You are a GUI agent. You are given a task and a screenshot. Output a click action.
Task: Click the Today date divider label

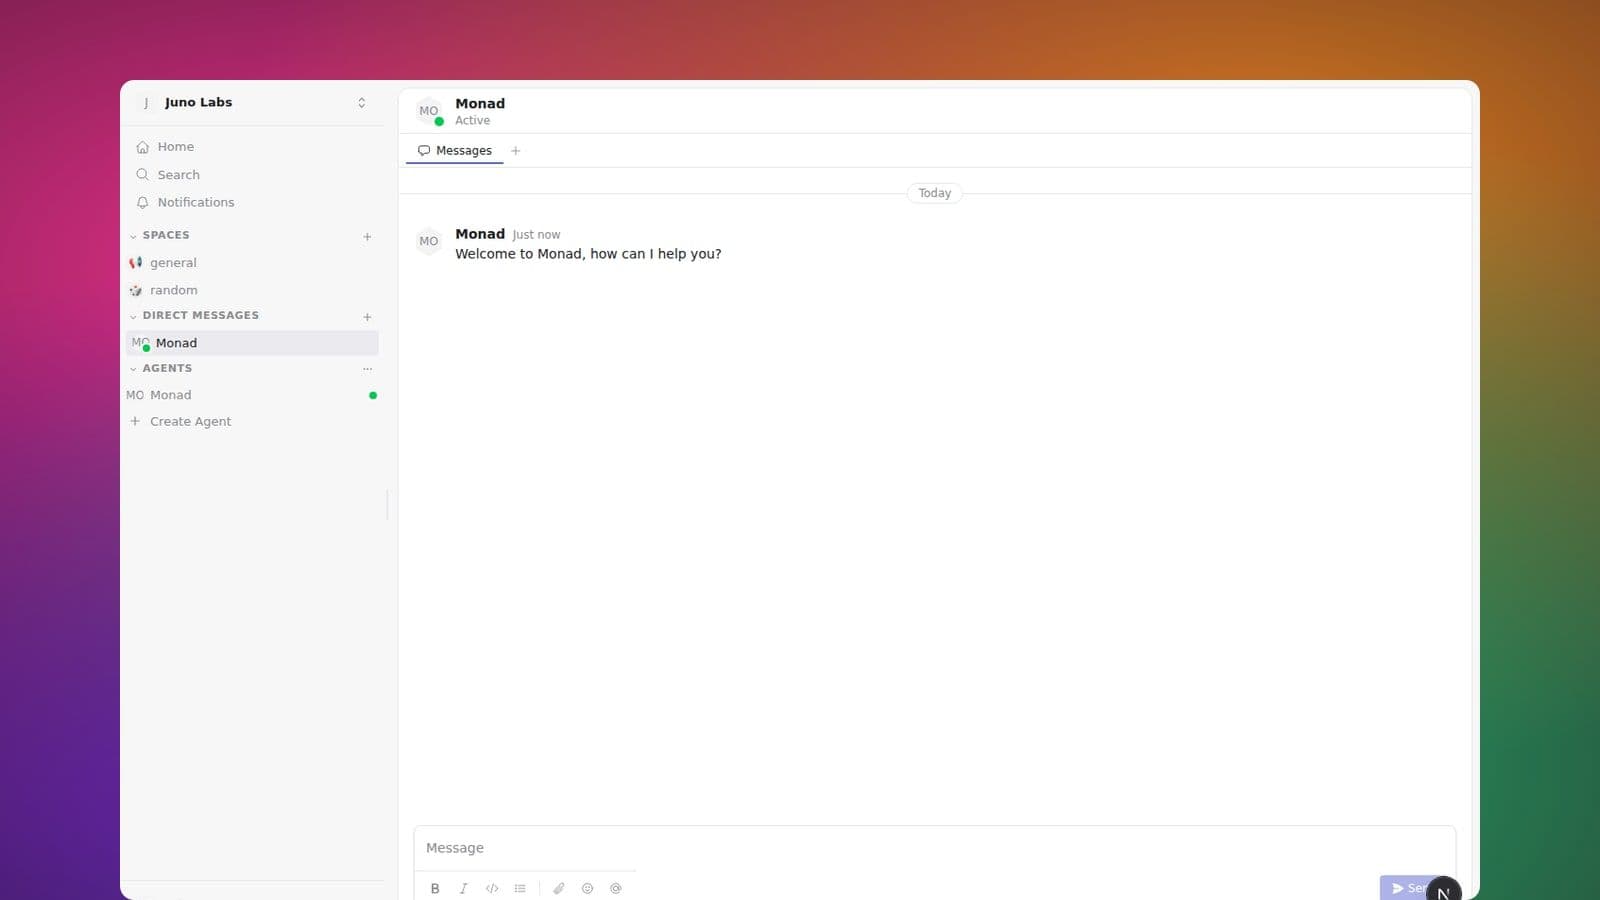coord(935,193)
